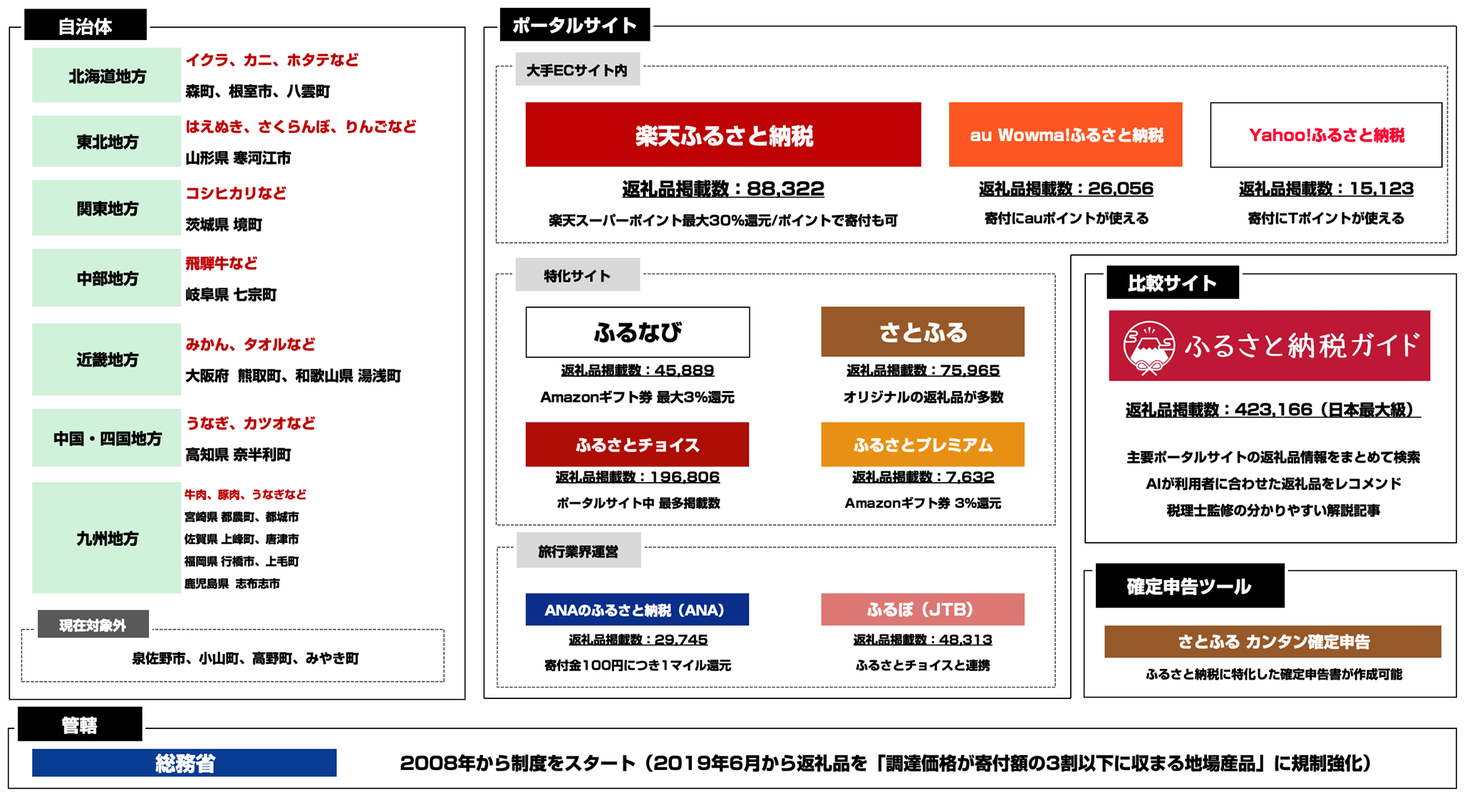Click the 比較サイト section header
Viewport: 1467px width, 800px height.
pos(1172,283)
